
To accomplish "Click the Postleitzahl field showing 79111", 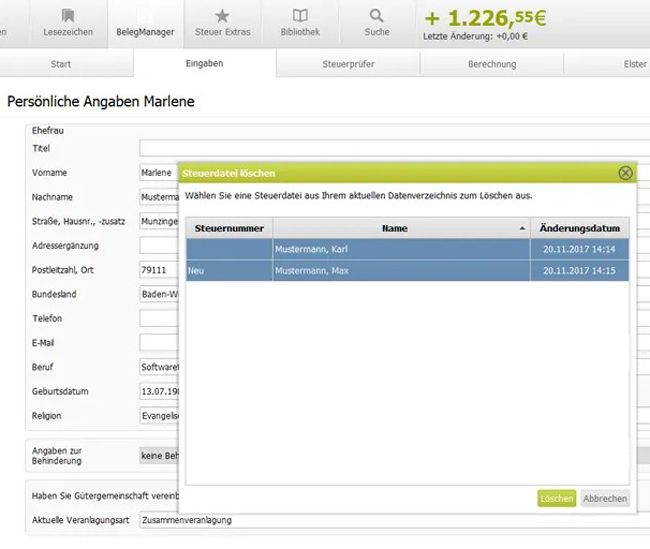I will tap(159, 270).
